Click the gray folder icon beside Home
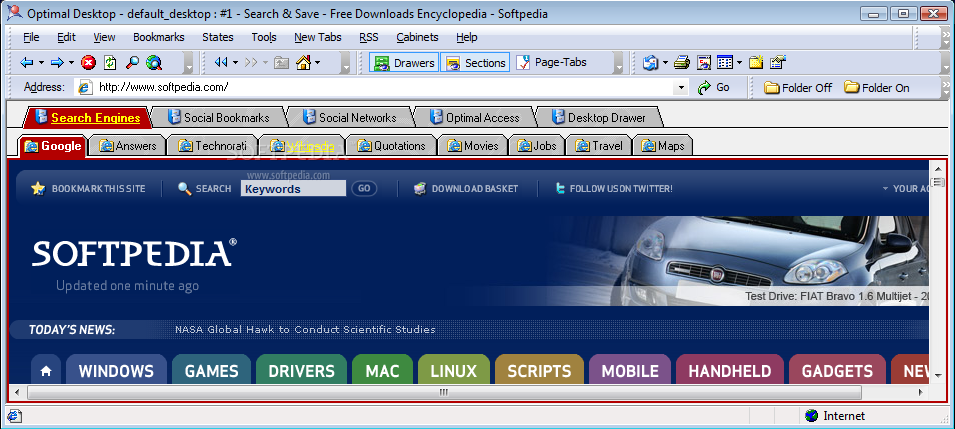 pos(281,62)
